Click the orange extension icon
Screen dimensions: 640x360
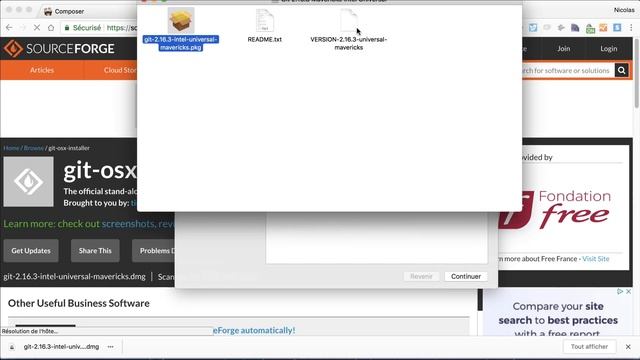[x=603, y=28]
